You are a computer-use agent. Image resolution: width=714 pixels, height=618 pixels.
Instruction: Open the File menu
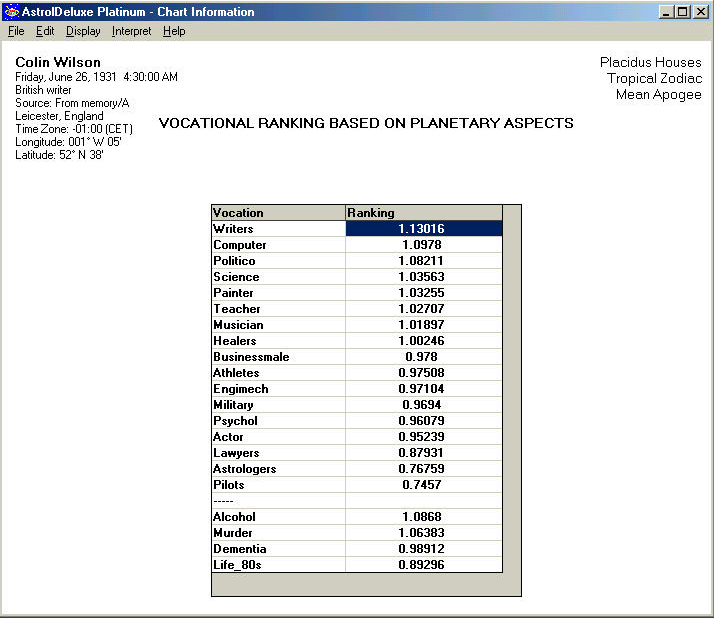coord(16,31)
